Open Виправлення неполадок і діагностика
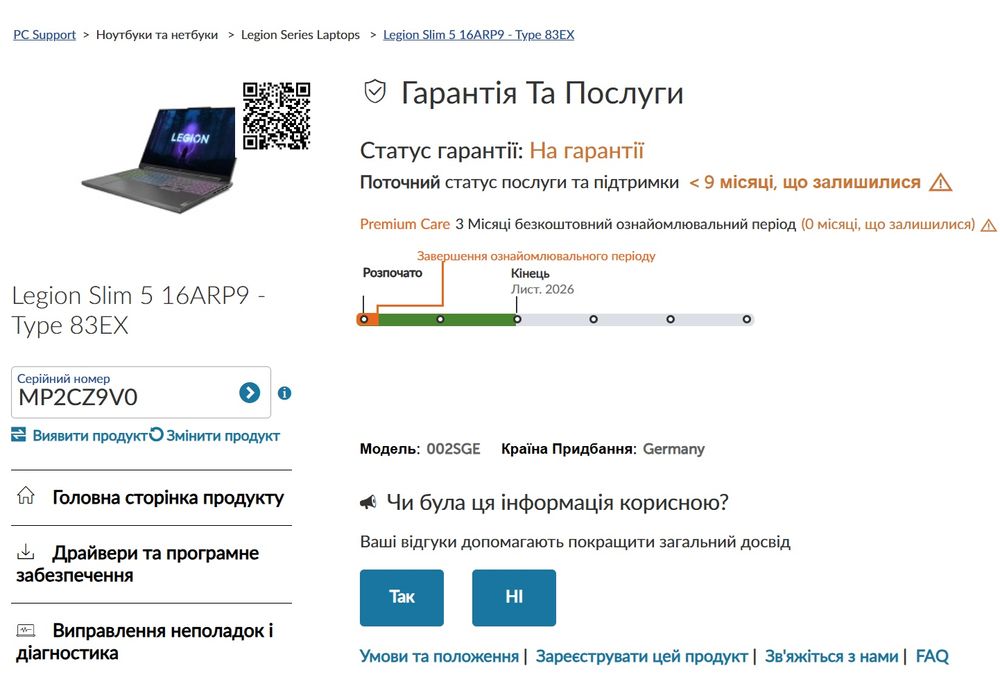Image resolution: width=1000 pixels, height=680 pixels. click(x=151, y=642)
